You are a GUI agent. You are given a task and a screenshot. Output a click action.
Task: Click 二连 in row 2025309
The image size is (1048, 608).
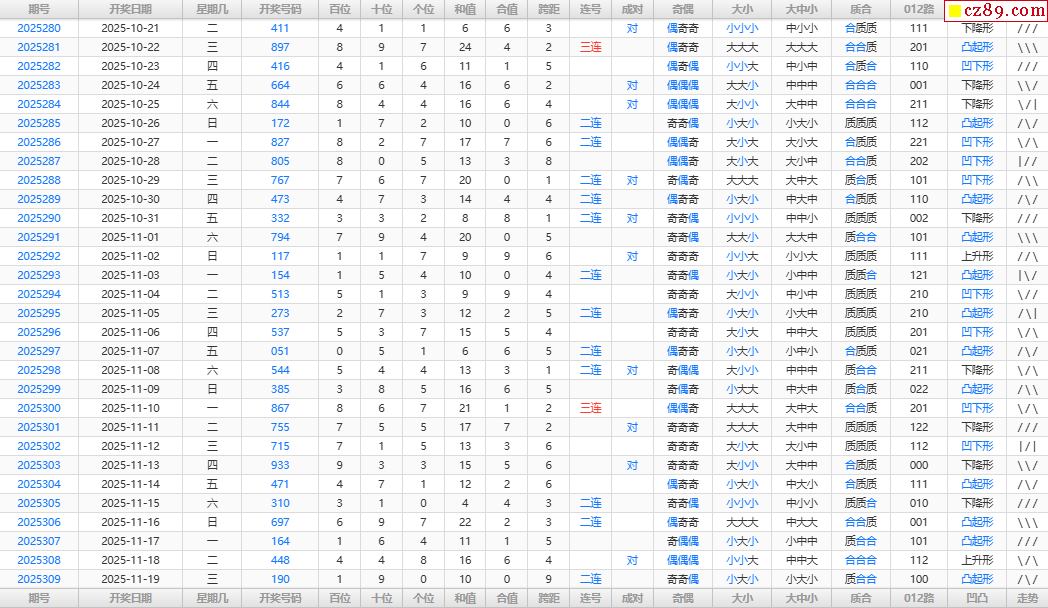[590, 579]
